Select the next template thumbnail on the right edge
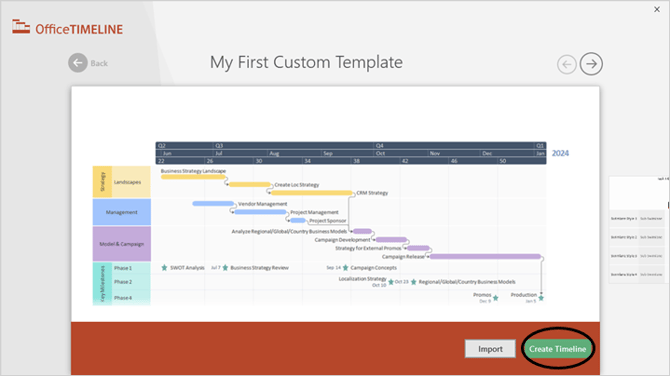This screenshot has width=670, height=376. pos(638,230)
